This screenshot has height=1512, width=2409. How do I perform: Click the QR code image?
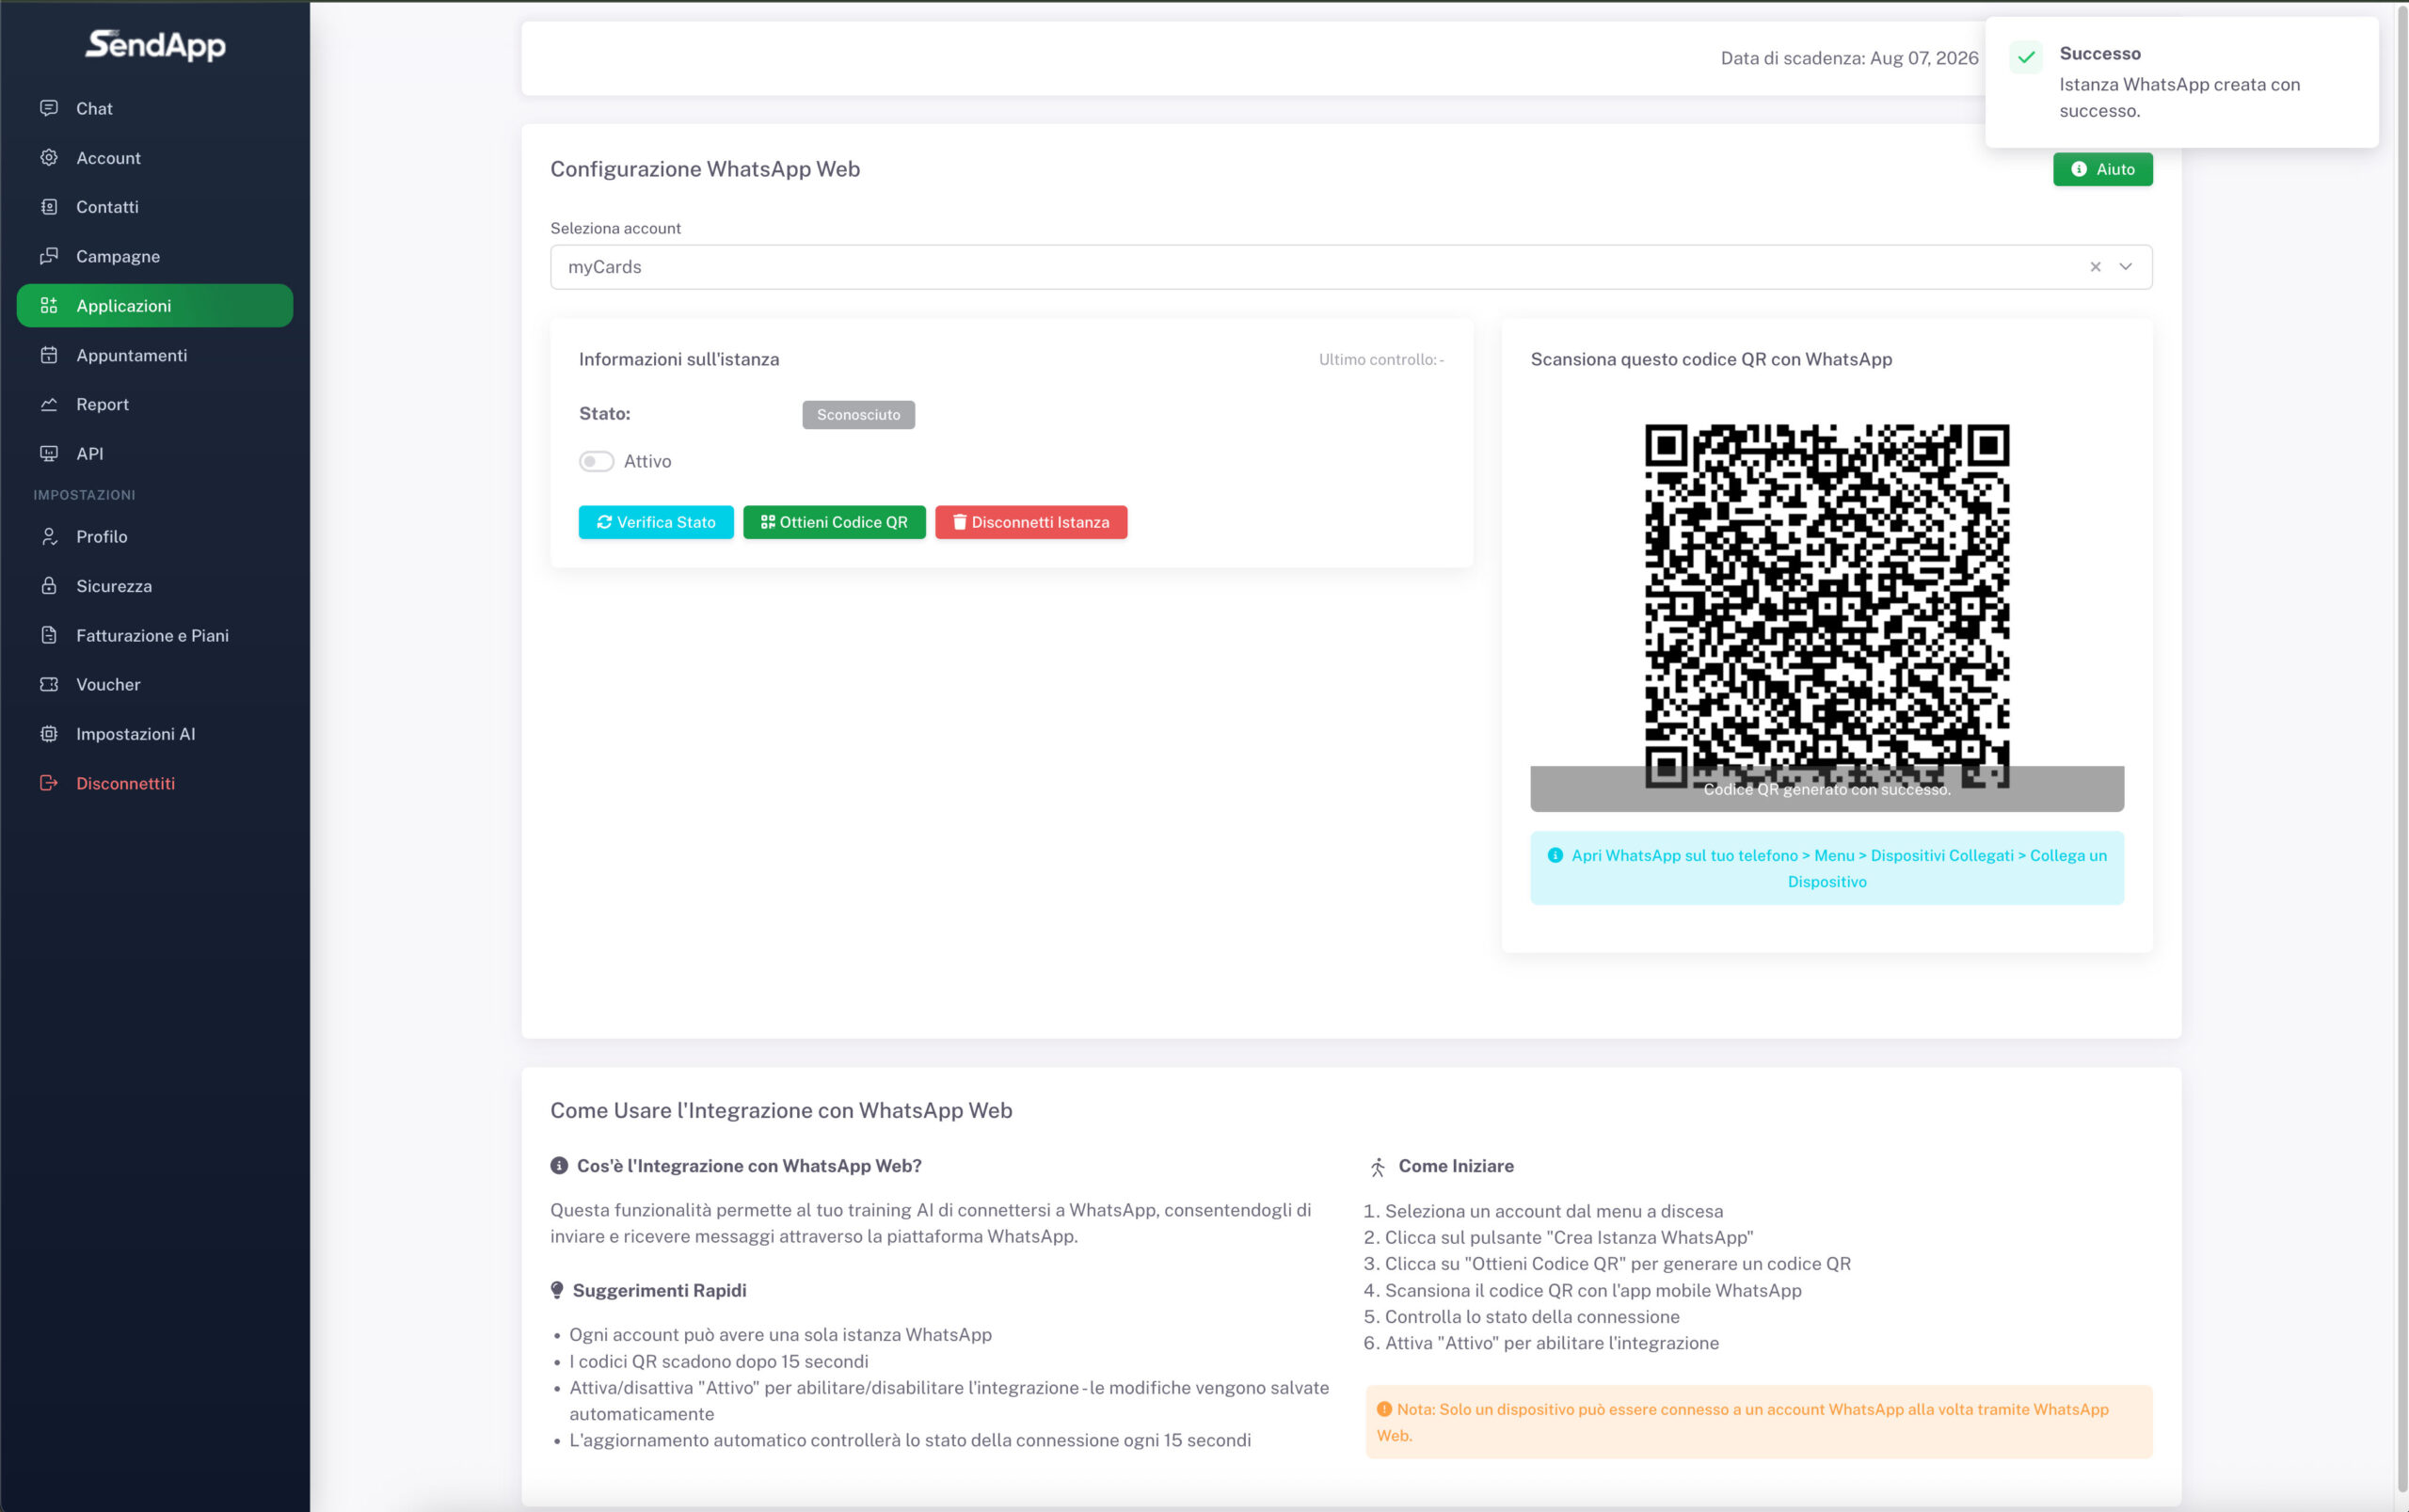click(1827, 606)
